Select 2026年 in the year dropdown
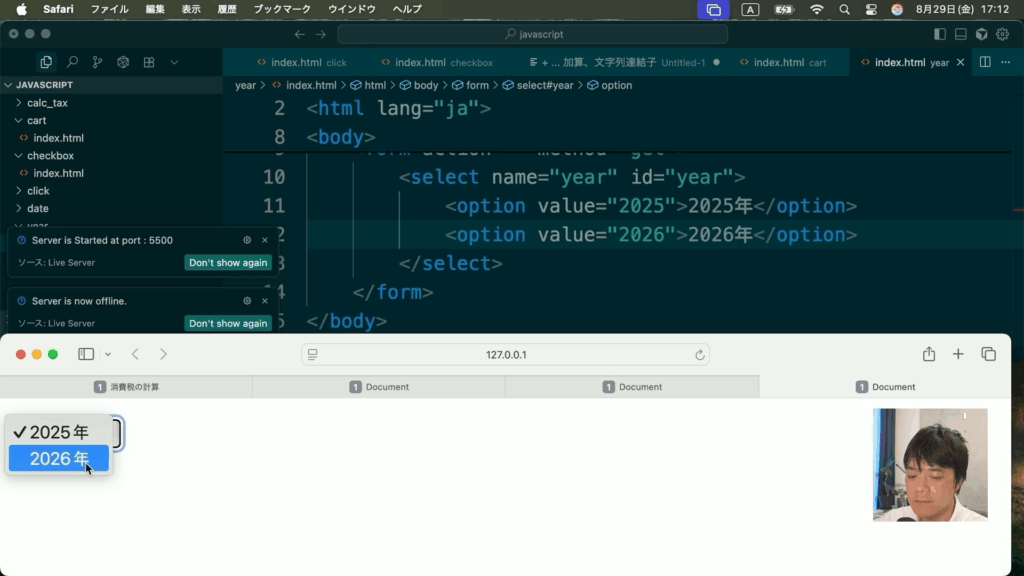 coord(59,459)
